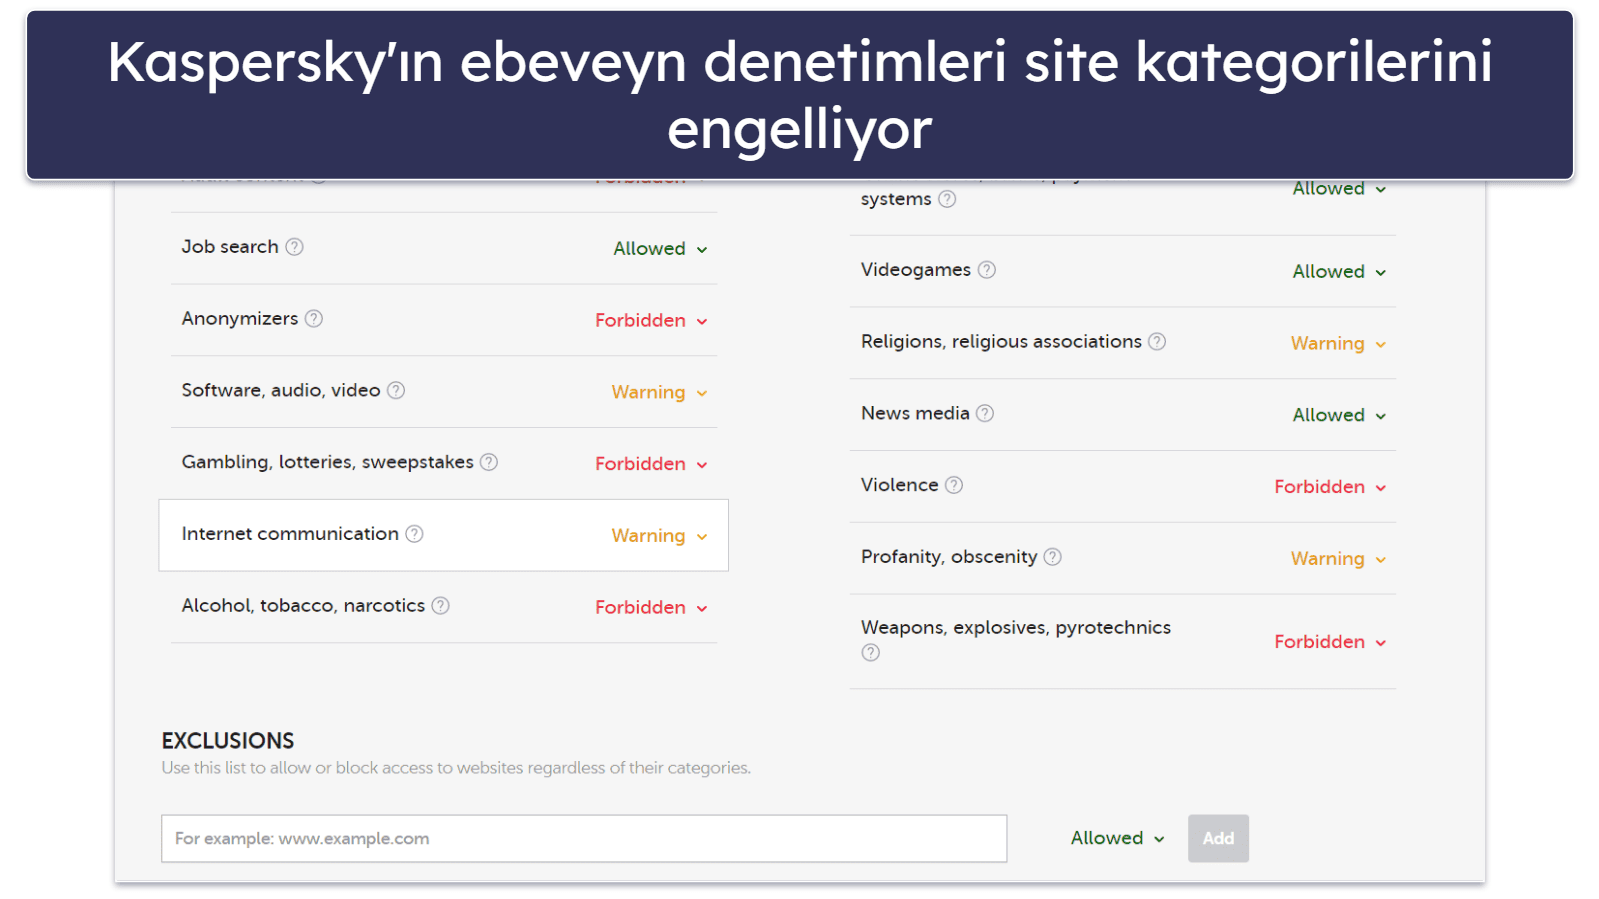Image resolution: width=1599 pixels, height=899 pixels.
Task: Select the 'Gambling, lotteries, sweepstakes' label
Action: pyautogui.click(x=327, y=462)
